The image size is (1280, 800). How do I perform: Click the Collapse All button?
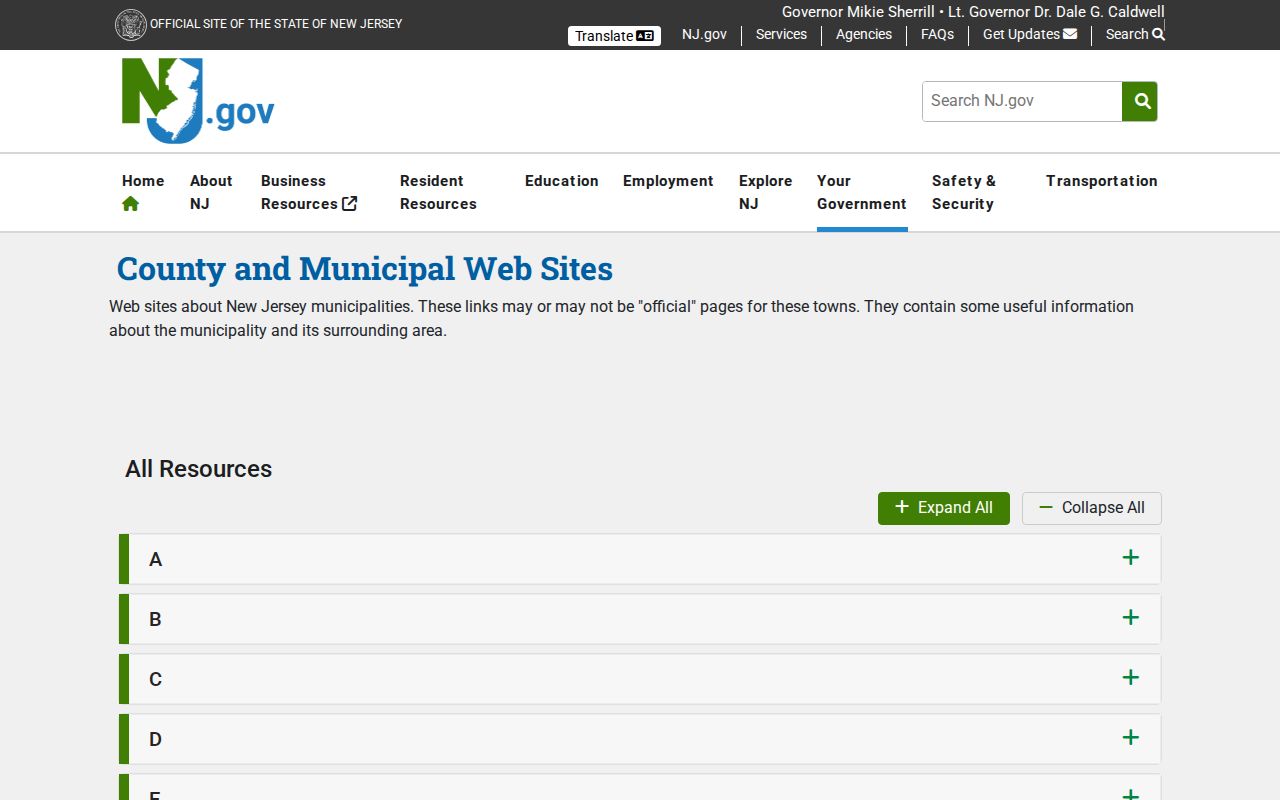(x=1092, y=508)
